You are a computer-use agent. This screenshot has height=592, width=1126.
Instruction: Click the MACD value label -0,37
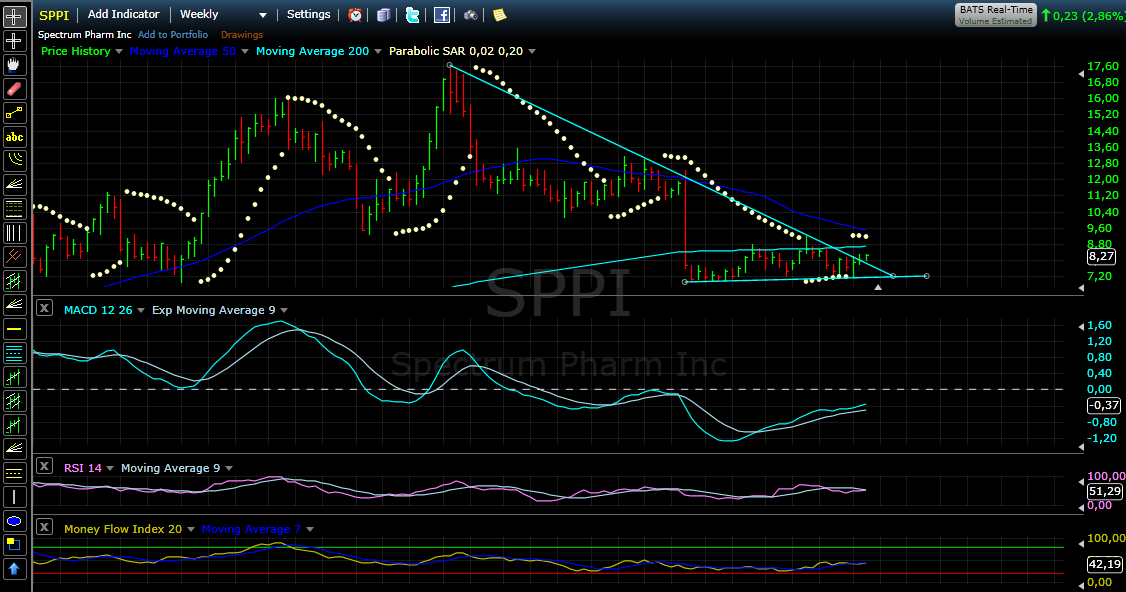1104,405
